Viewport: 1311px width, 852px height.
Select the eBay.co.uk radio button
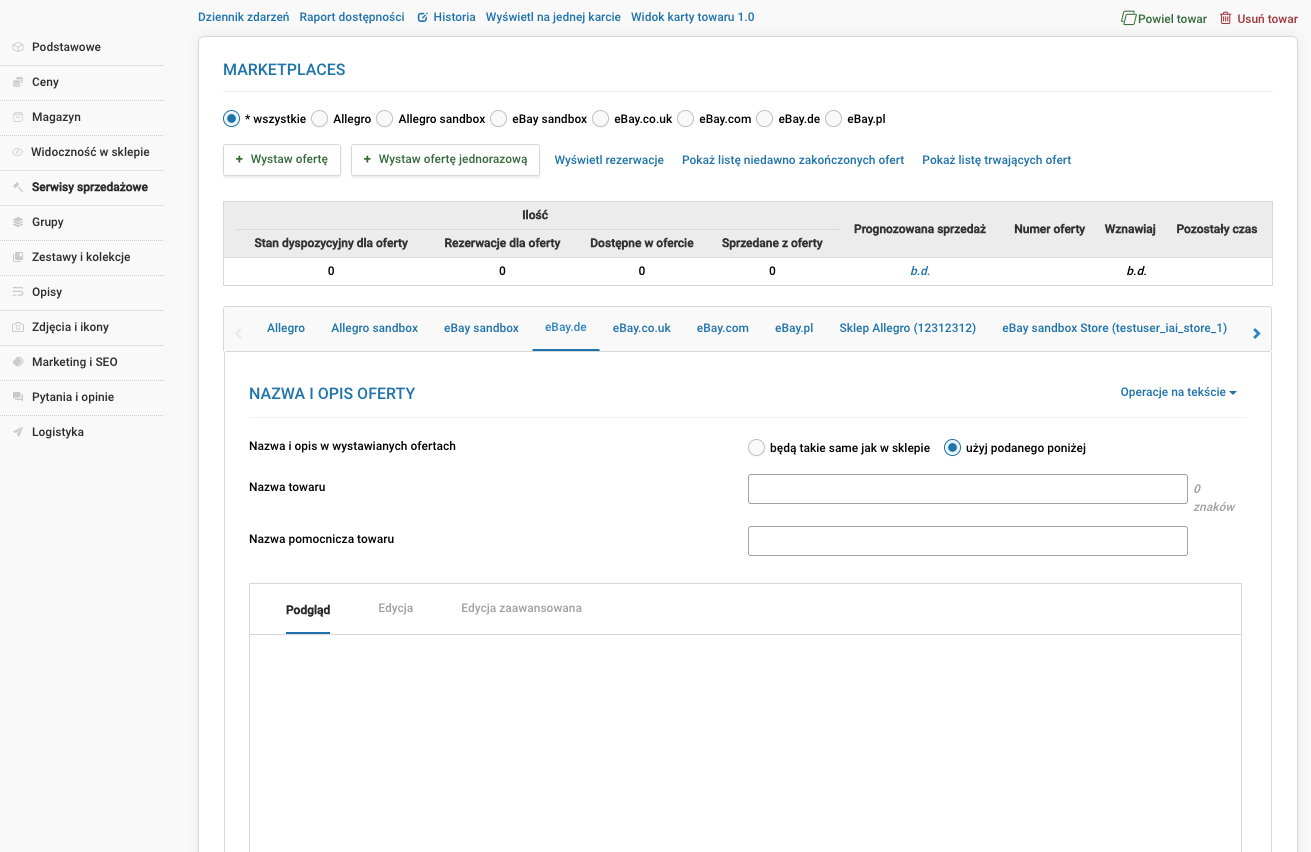(x=601, y=119)
